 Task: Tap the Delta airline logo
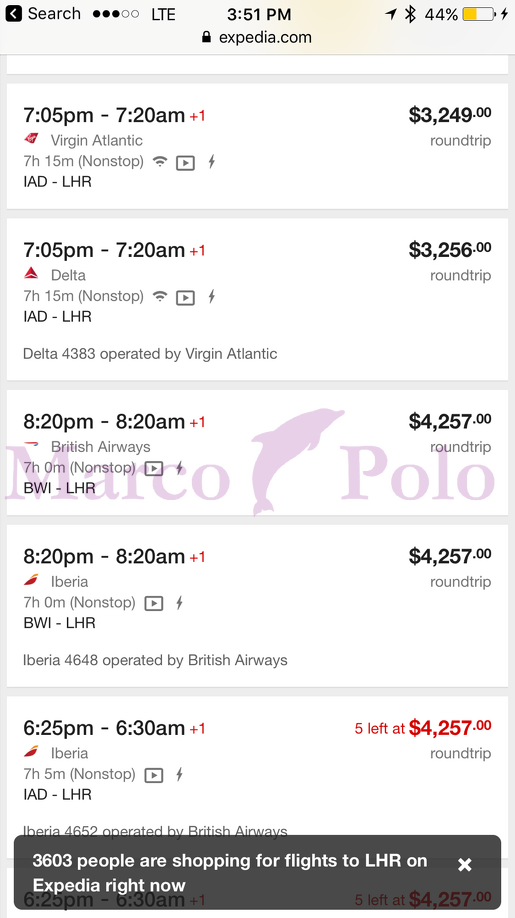[x=32, y=273]
